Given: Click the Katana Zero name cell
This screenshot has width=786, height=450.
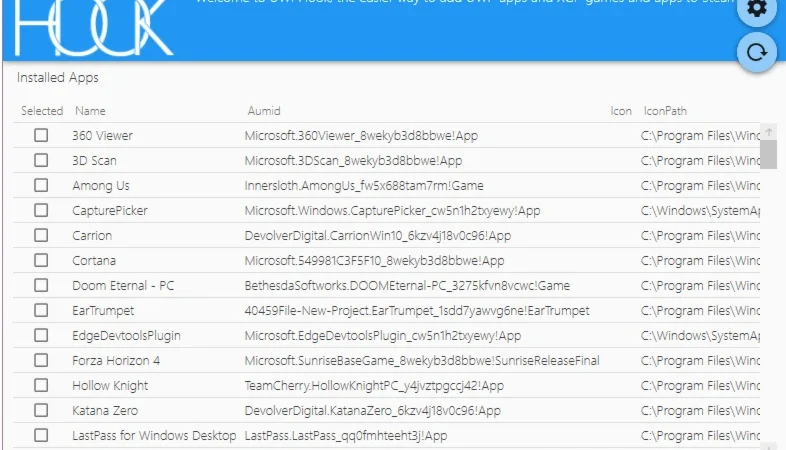Looking at the screenshot, I should tap(105, 410).
